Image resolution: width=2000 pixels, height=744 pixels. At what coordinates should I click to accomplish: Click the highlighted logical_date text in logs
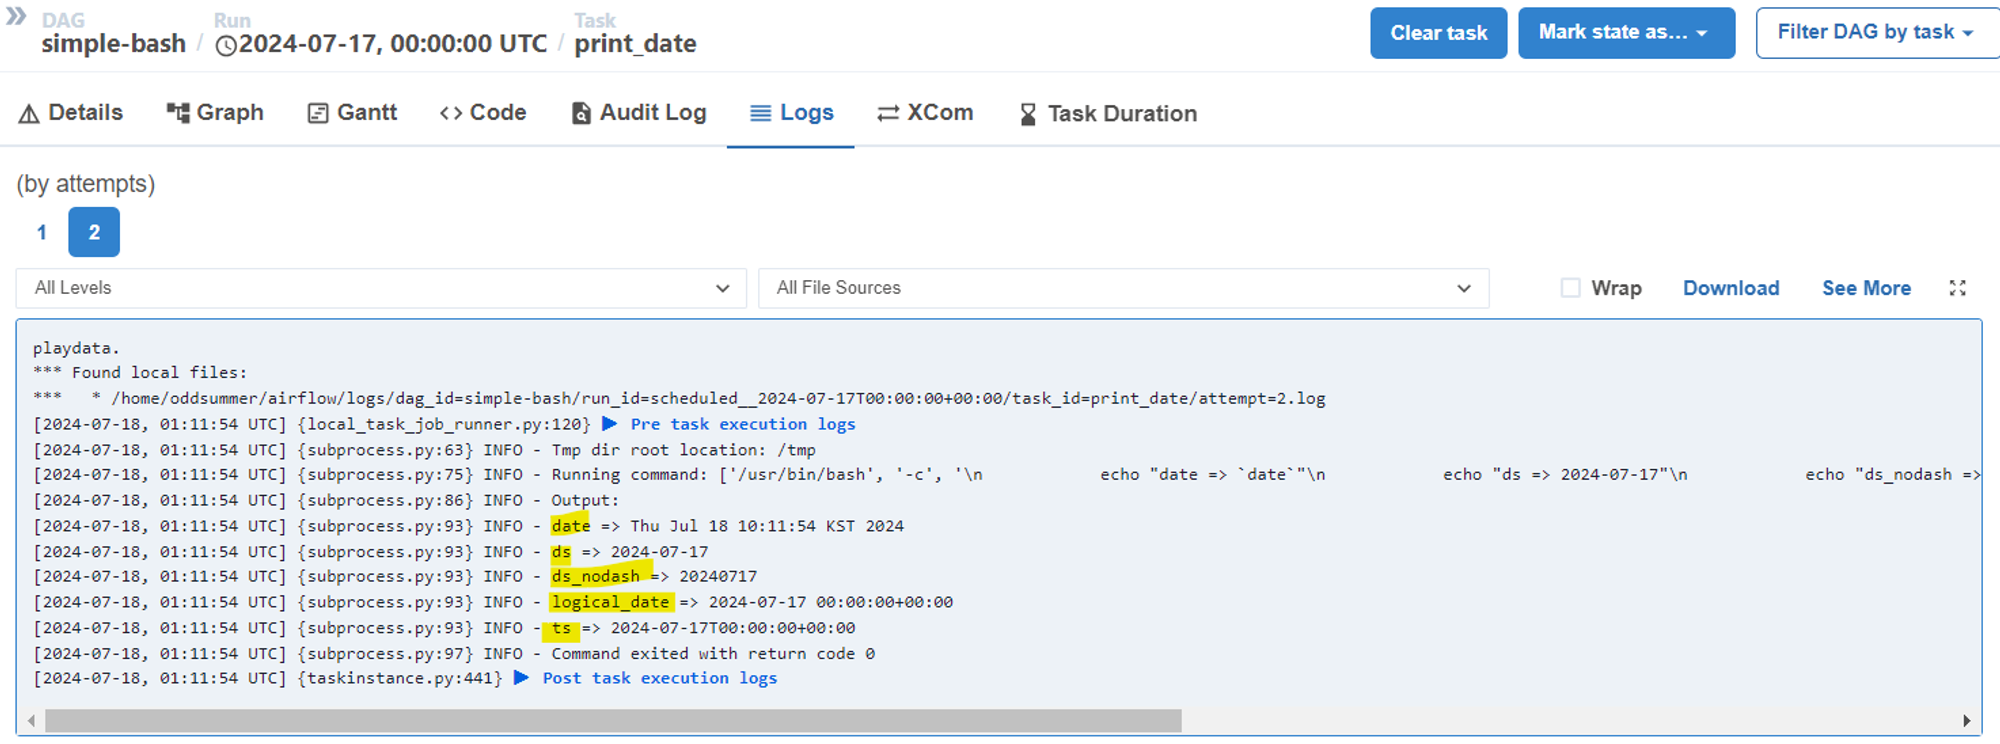tap(610, 602)
